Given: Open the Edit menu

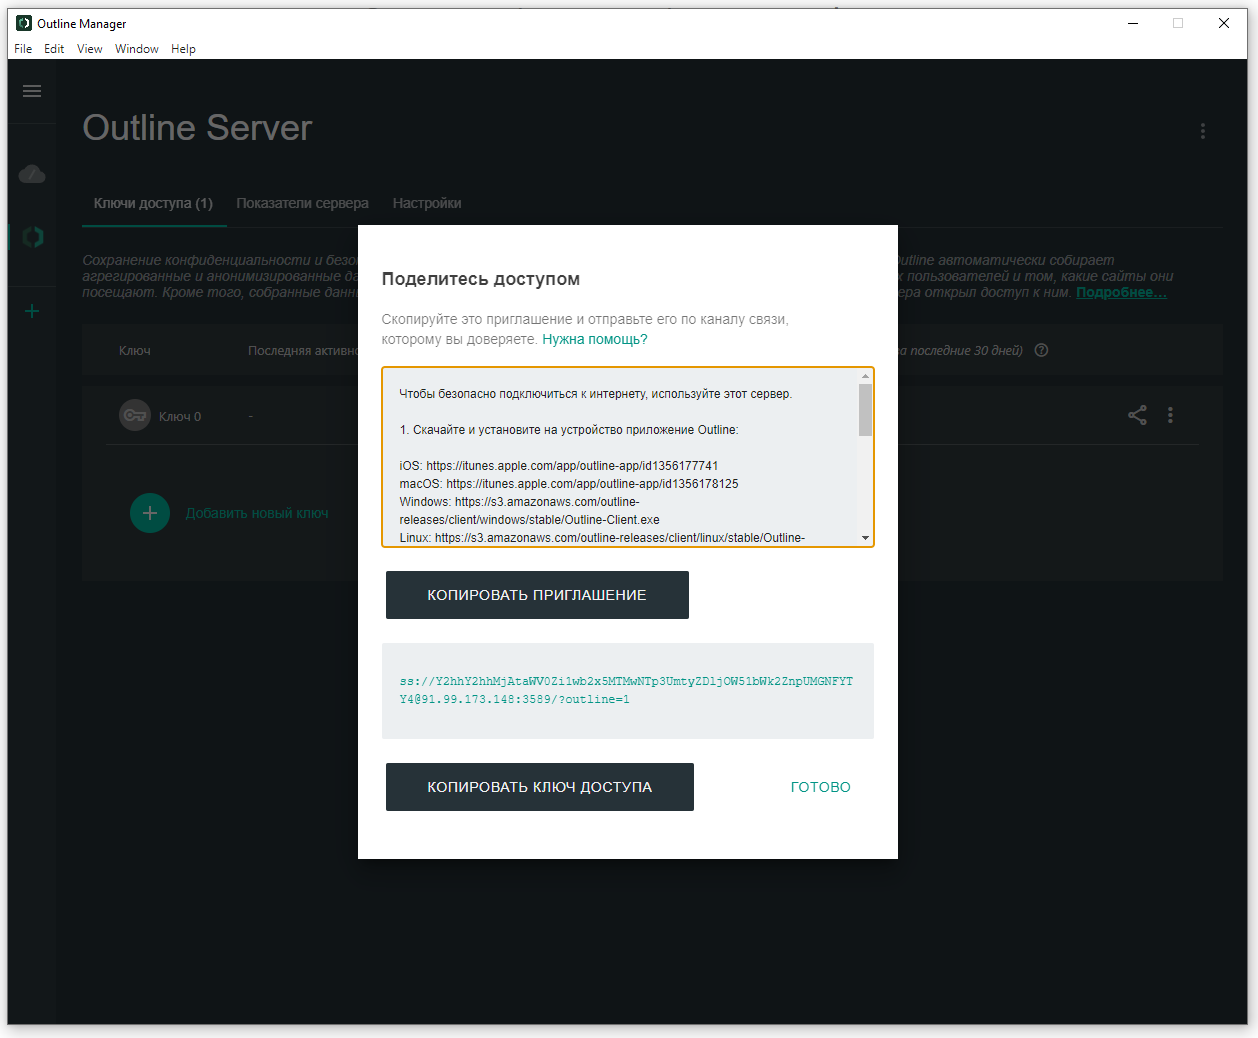Looking at the screenshot, I should pos(54,49).
